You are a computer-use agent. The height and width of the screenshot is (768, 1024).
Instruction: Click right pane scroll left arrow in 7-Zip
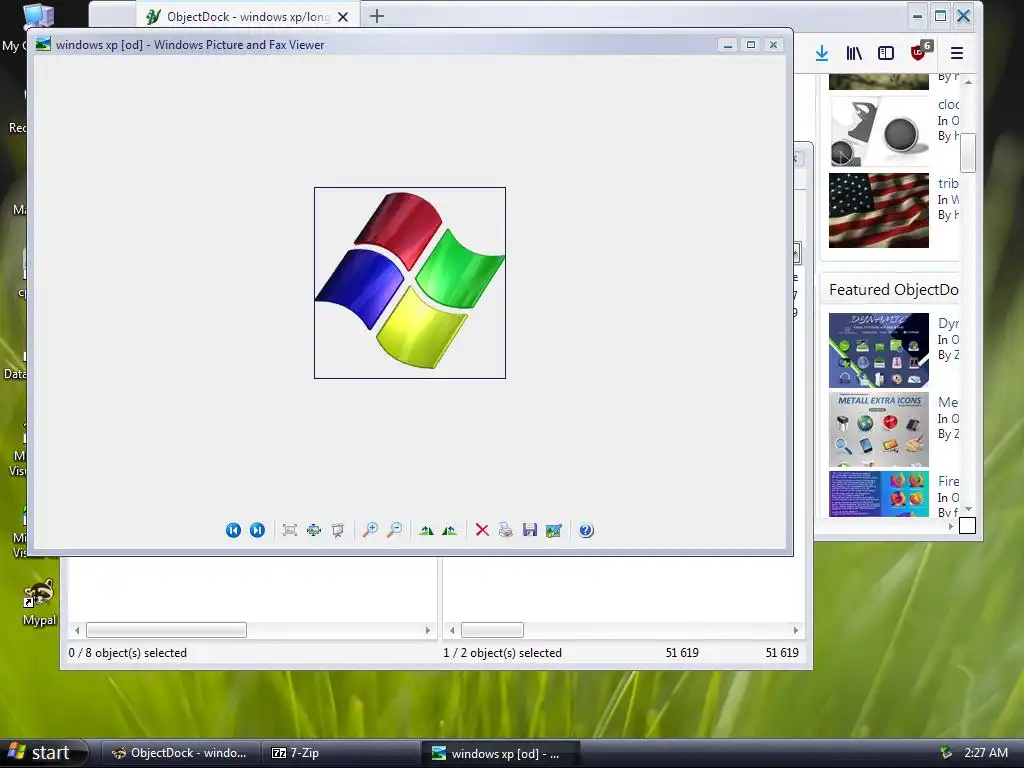tap(453, 630)
